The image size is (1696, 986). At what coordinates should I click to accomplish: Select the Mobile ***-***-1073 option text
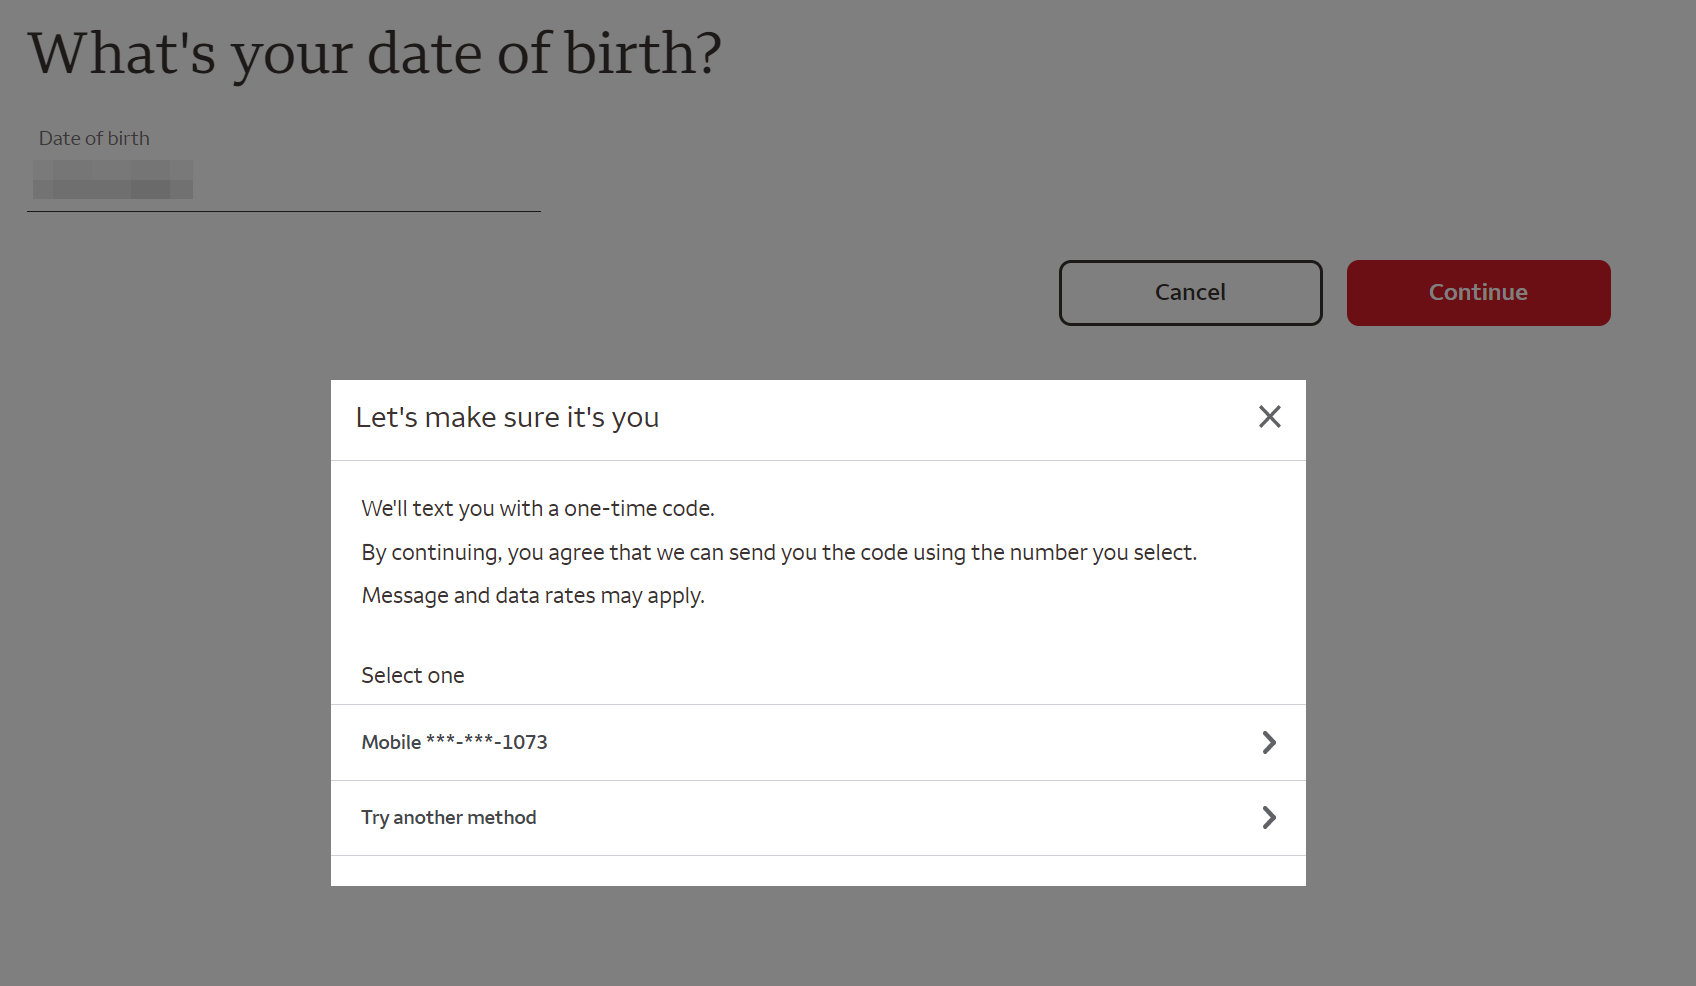(454, 742)
